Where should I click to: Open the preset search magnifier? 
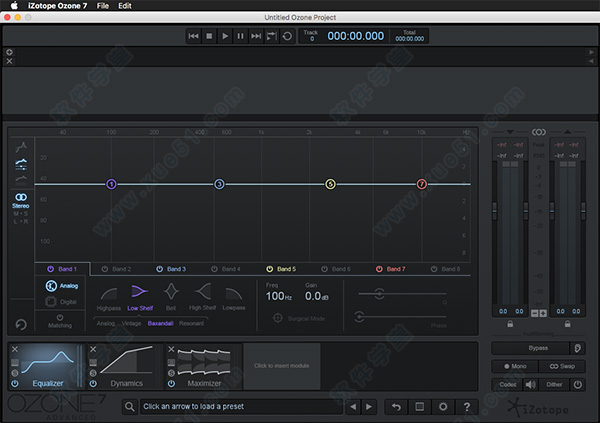tap(130, 407)
